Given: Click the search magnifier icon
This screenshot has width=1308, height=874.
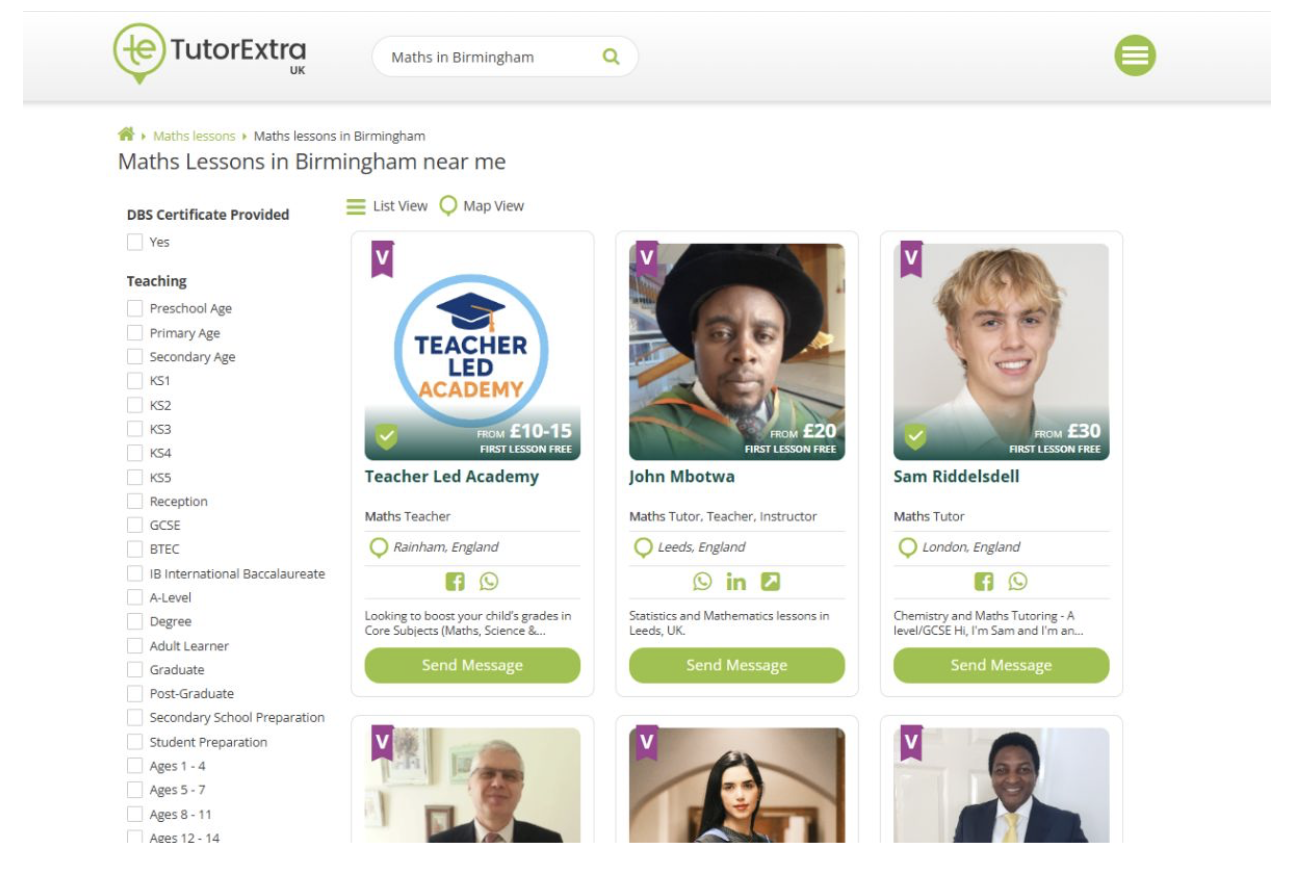Looking at the screenshot, I should pyautogui.click(x=611, y=57).
